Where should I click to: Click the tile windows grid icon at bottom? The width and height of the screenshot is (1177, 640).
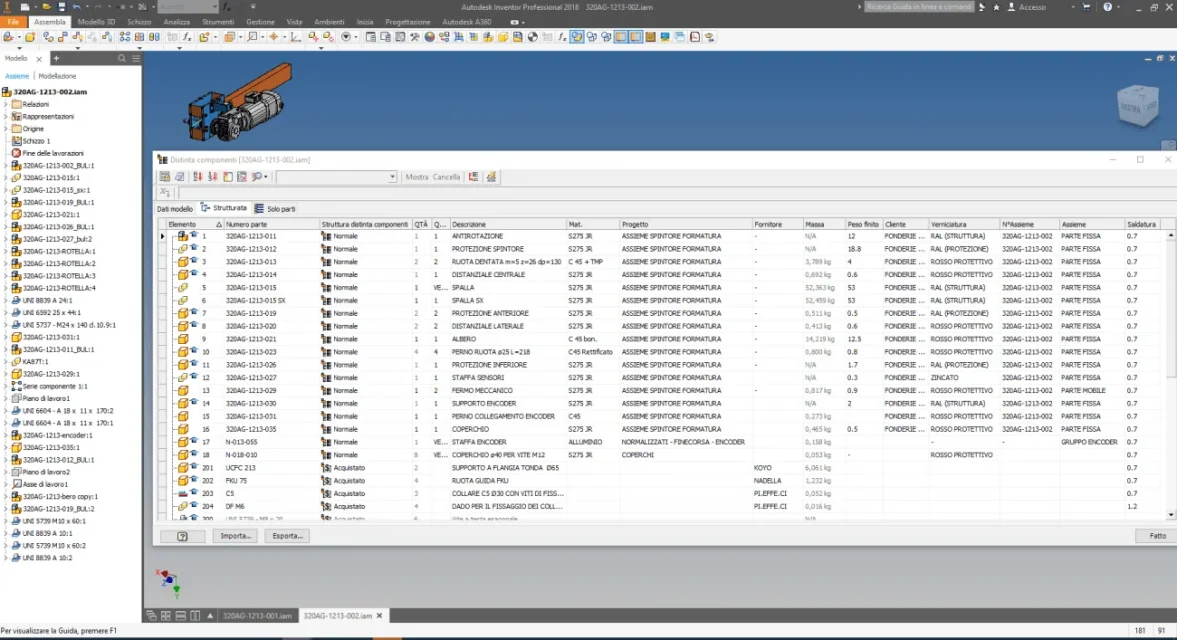(166, 616)
